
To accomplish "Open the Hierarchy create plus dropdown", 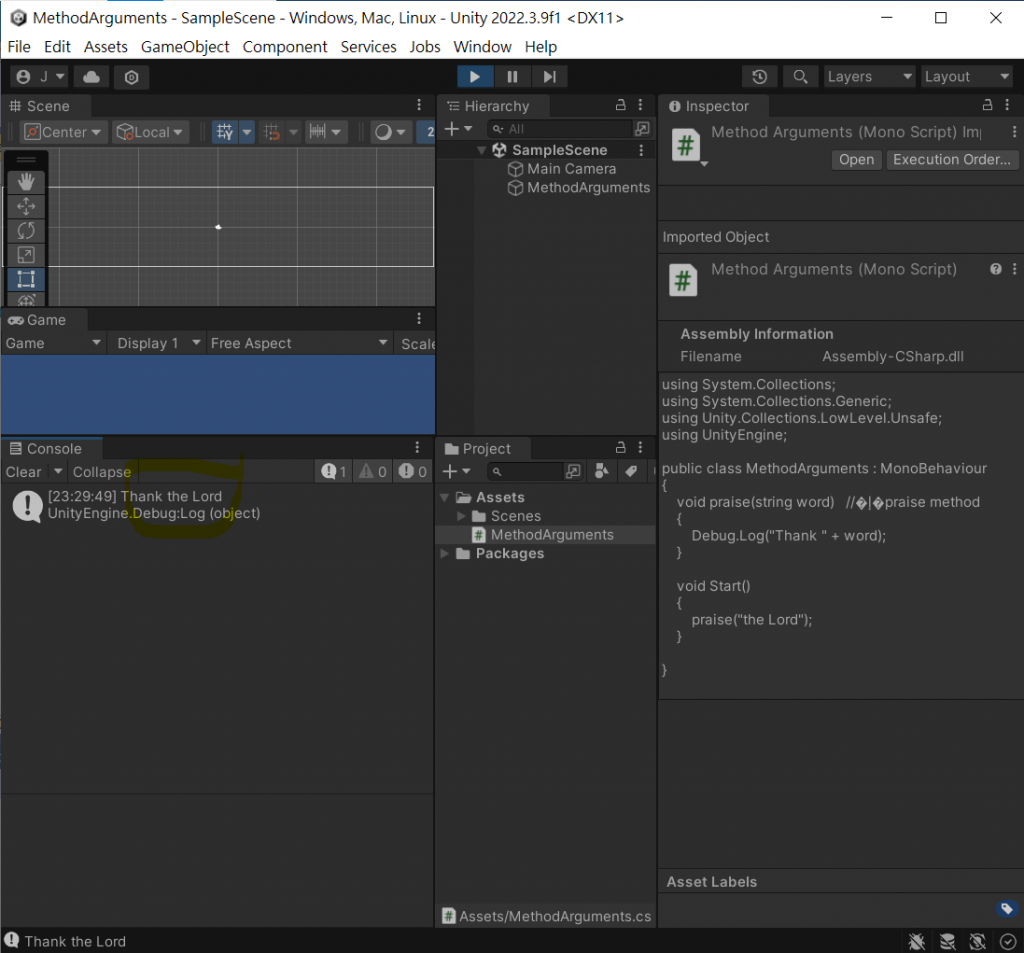I will pyautogui.click(x=458, y=129).
